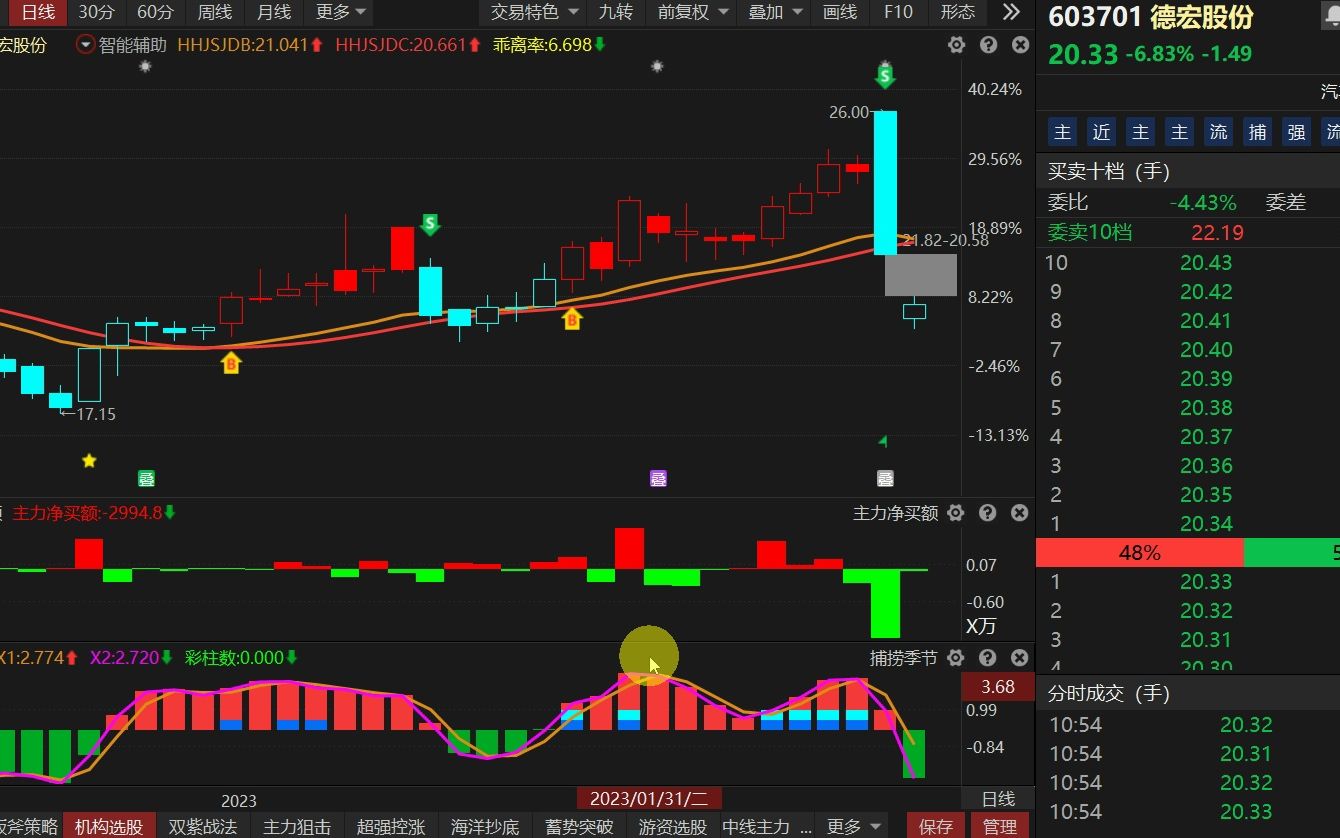Select the 双紫战法 indicator tab

tap(203, 826)
